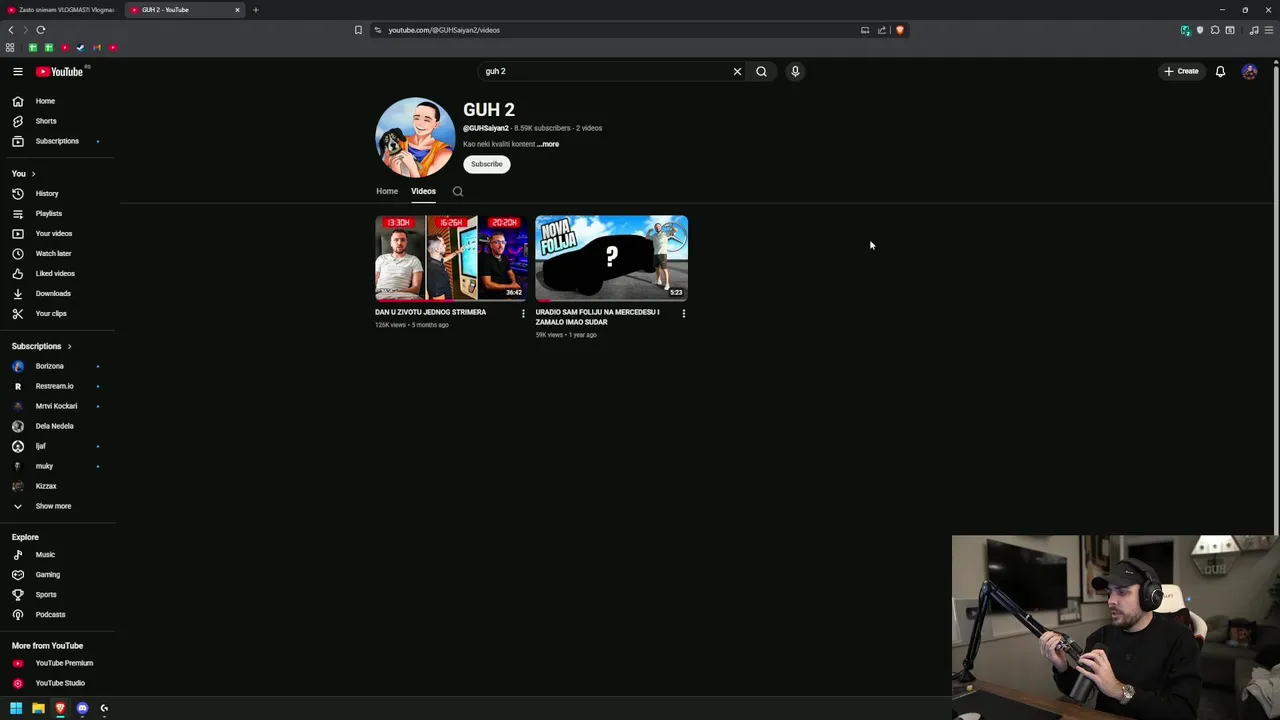The height and width of the screenshot is (720, 1280).
Task: Open the Kizzax channel subscription
Action: coord(57,486)
